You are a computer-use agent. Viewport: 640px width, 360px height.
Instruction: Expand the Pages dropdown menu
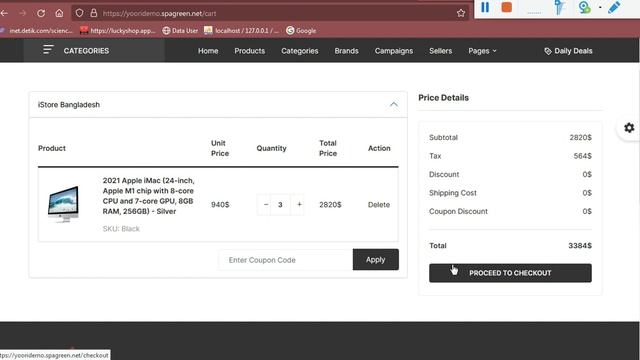click(x=482, y=51)
